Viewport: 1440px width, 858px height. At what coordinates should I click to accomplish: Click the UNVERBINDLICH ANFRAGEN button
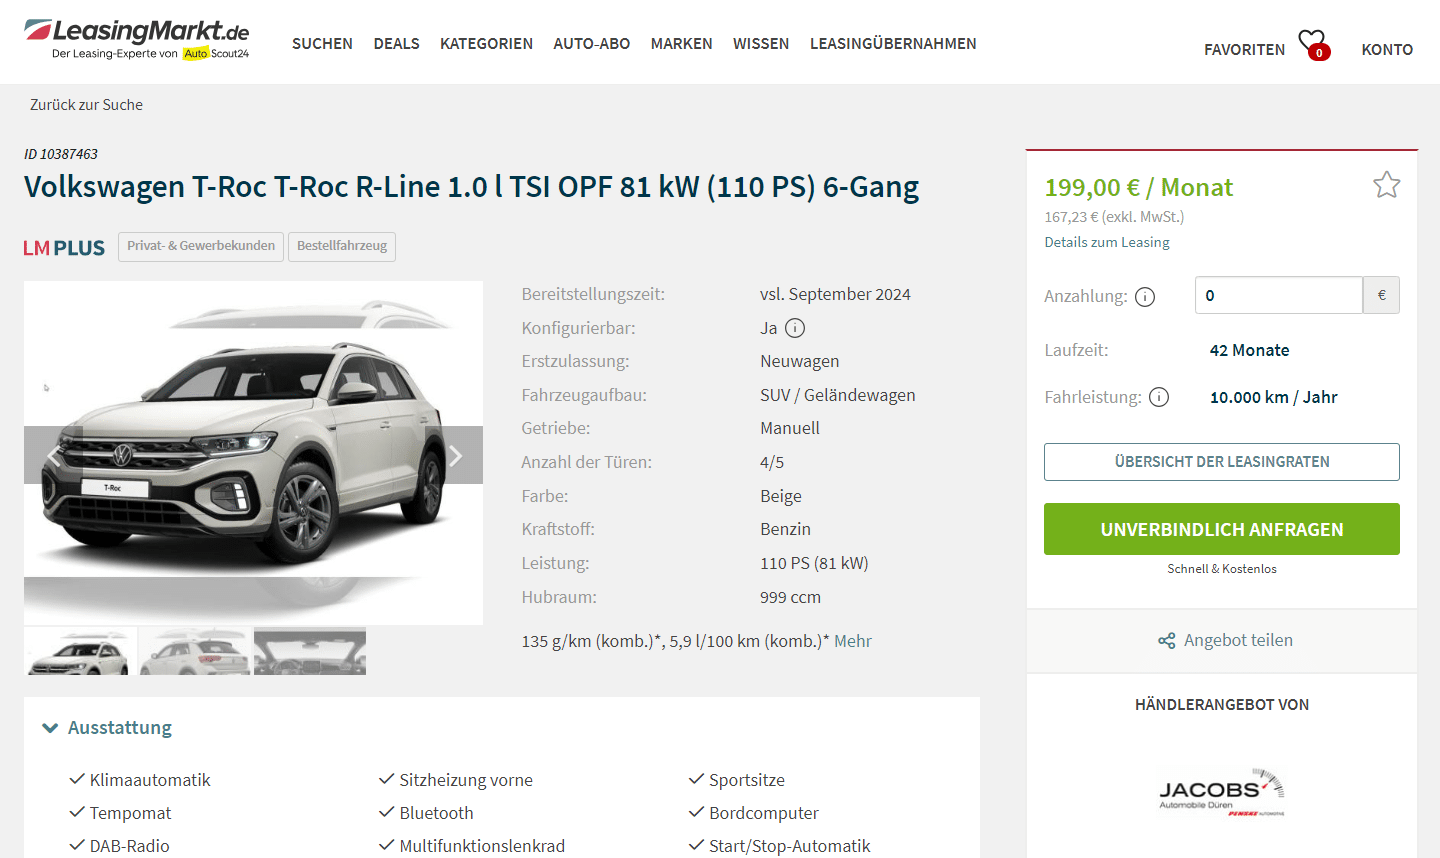pos(1222,529)
